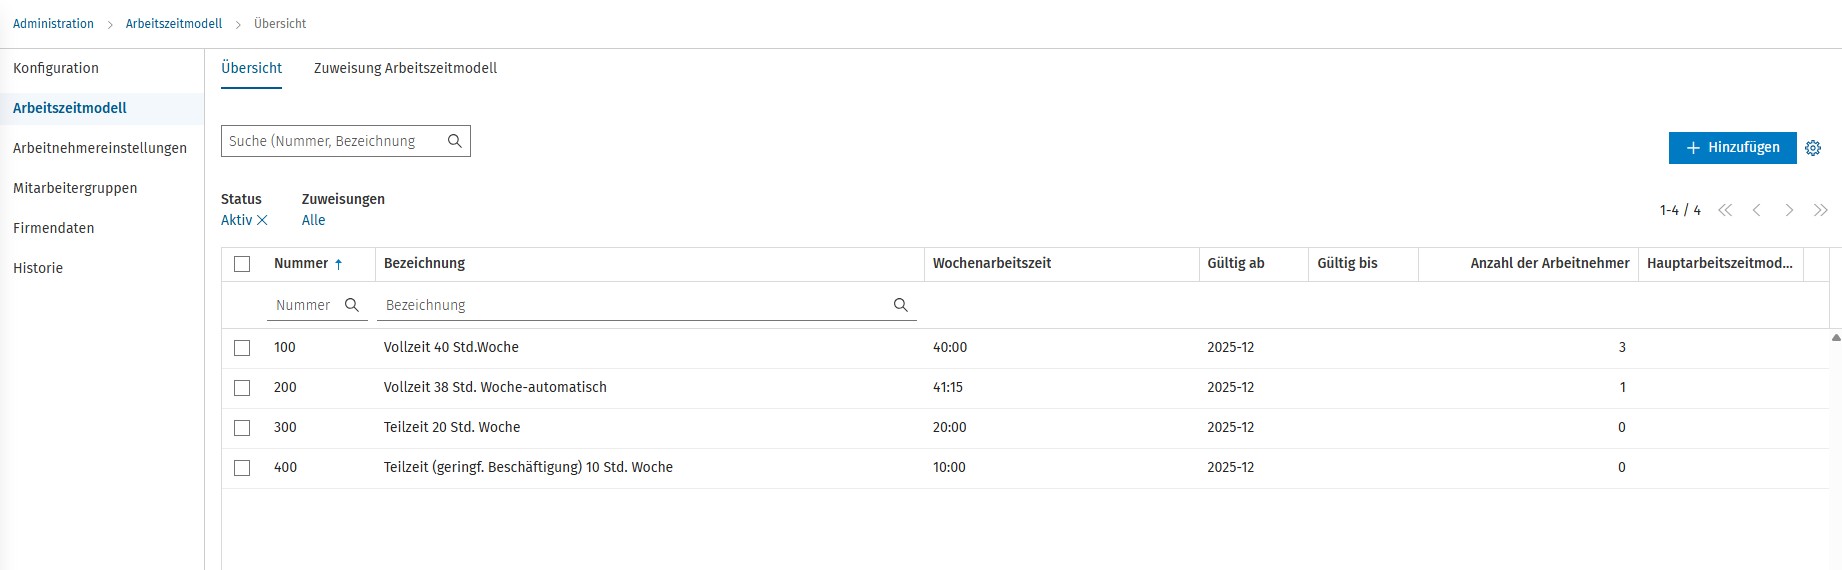Click the magnifier in the Bezeichnung filter field
This screenshot has height=570, width=1842.
pos(901,305)
